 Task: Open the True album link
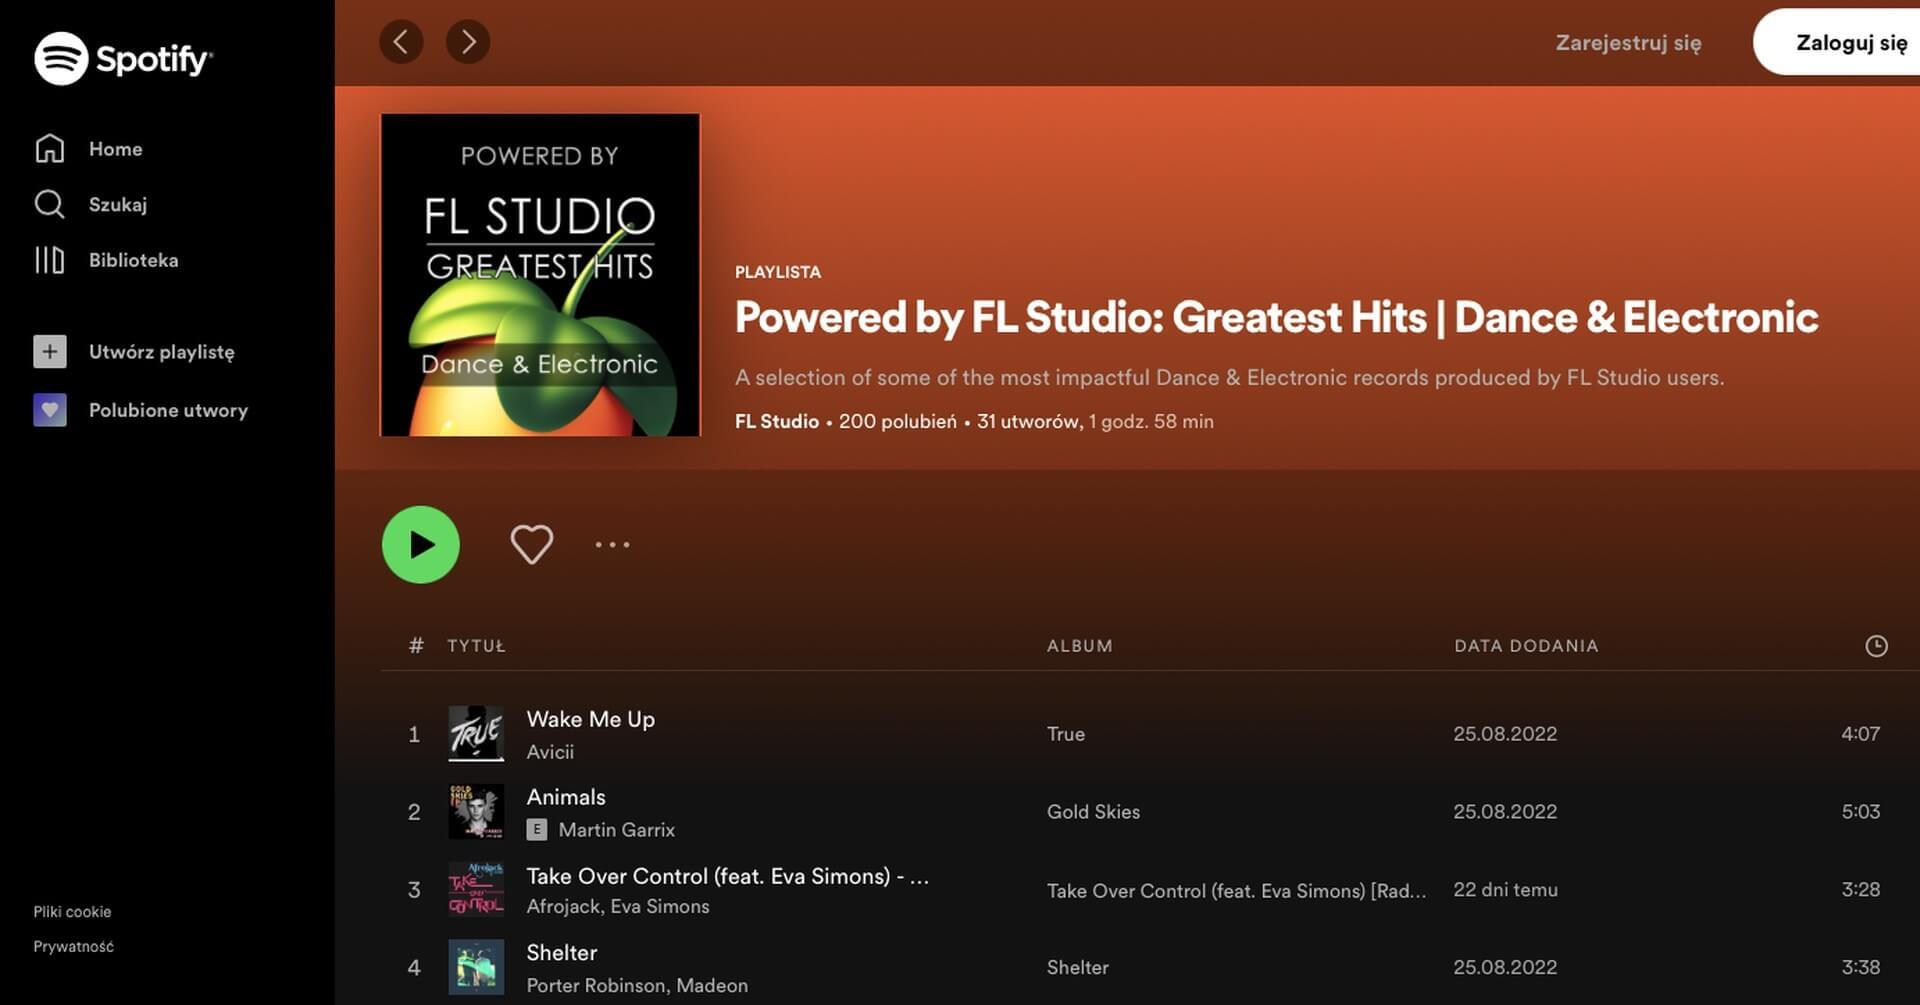point(1066,734)
